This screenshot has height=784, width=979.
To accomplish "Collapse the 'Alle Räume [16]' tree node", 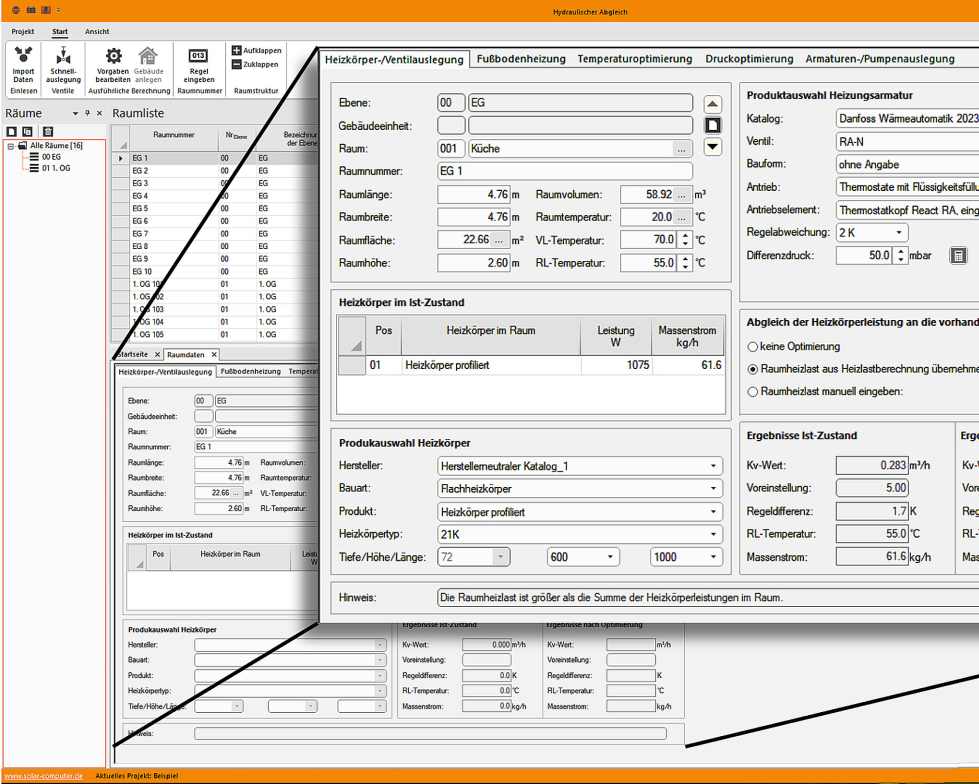I will coord(11,146).
